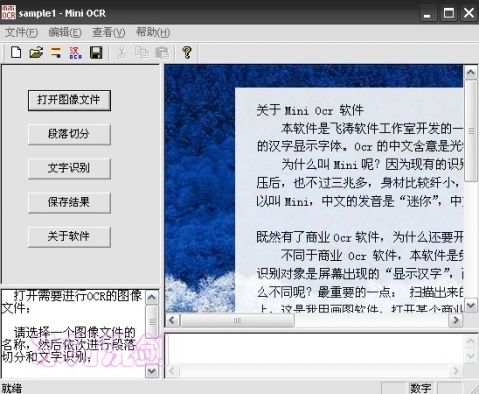Click the 段落切分 button

click(x=69, y=134)
